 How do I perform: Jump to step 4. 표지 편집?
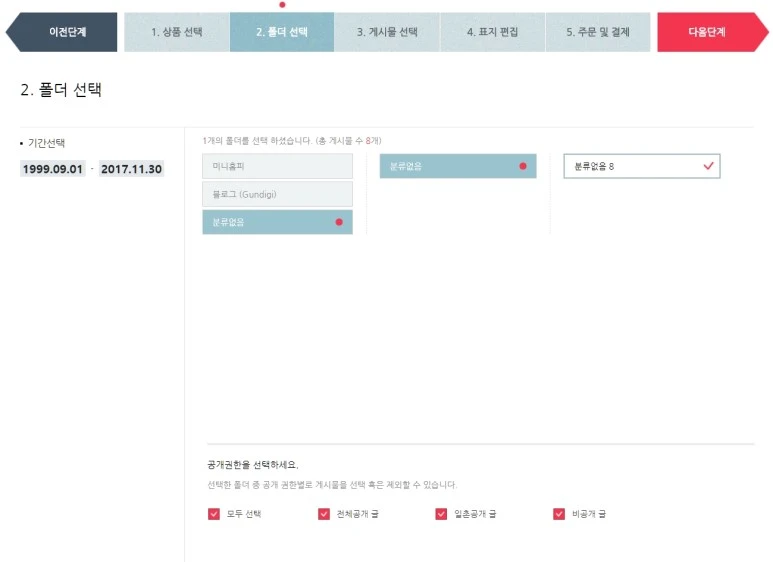coord(492,32)
